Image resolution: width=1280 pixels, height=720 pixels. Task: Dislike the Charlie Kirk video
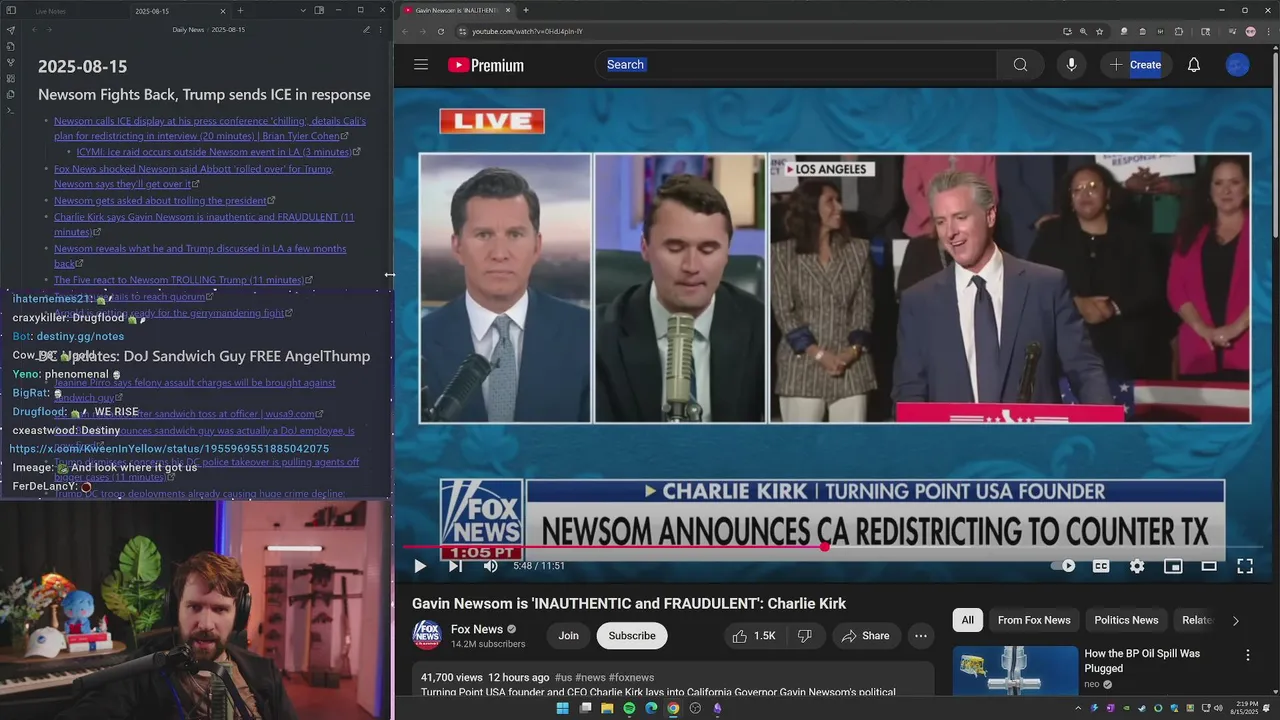pos(804,636)
